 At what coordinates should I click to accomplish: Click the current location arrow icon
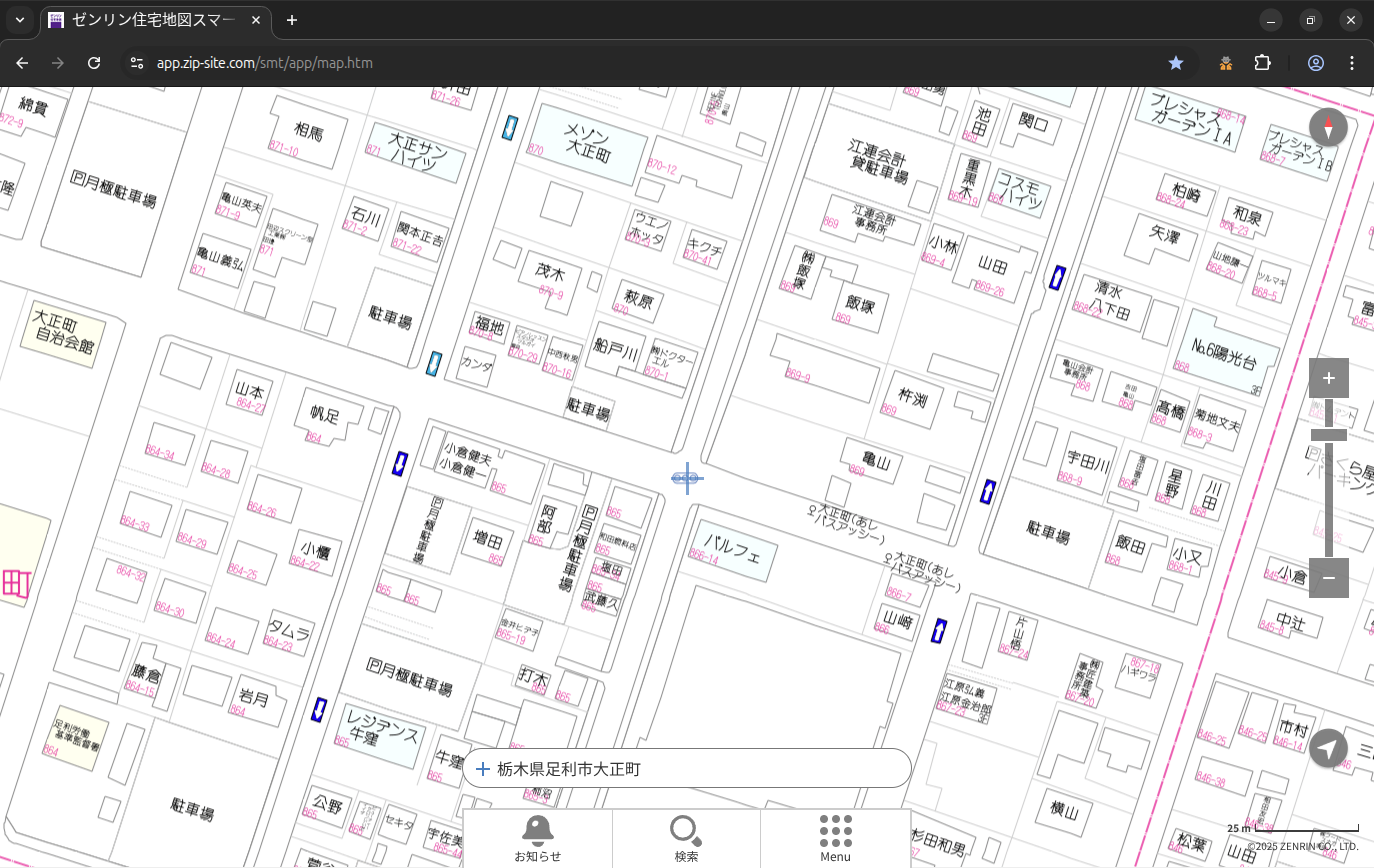(x=1328, y=748)
